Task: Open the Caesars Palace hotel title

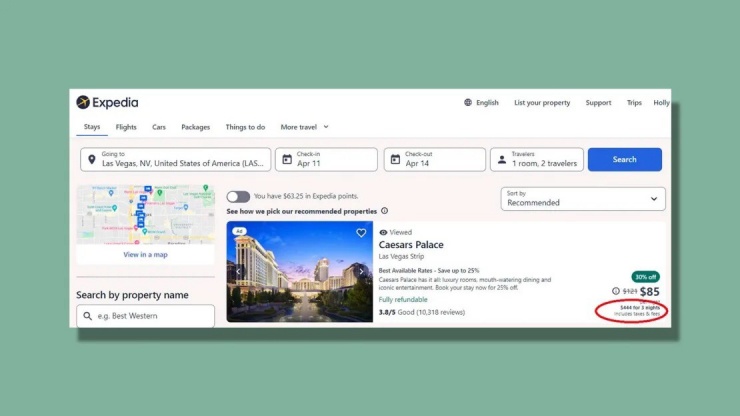Action: 411,245
